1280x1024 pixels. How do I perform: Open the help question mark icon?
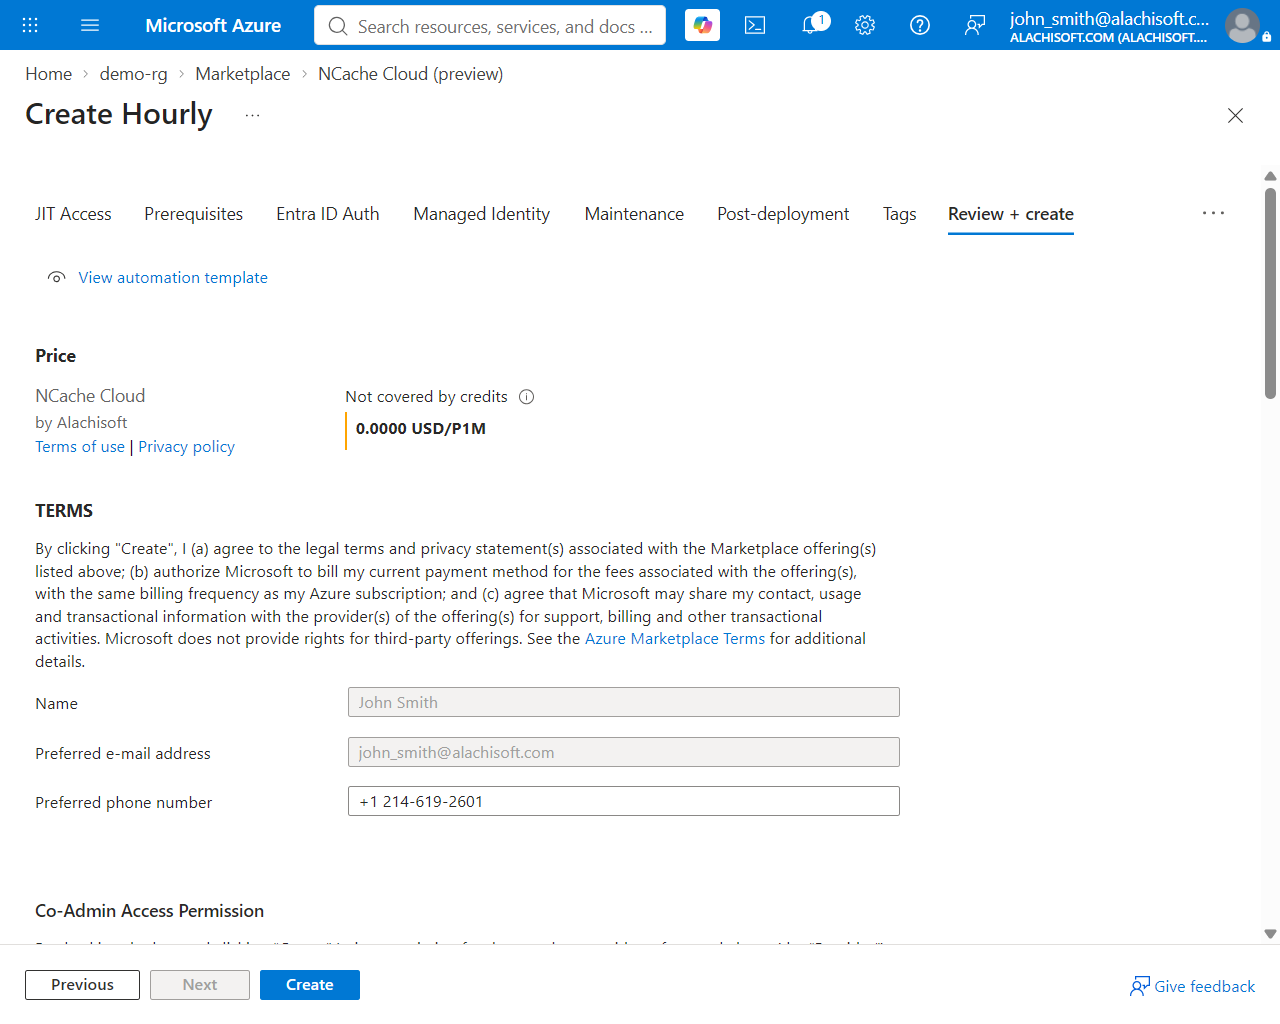tap(920, 25)
